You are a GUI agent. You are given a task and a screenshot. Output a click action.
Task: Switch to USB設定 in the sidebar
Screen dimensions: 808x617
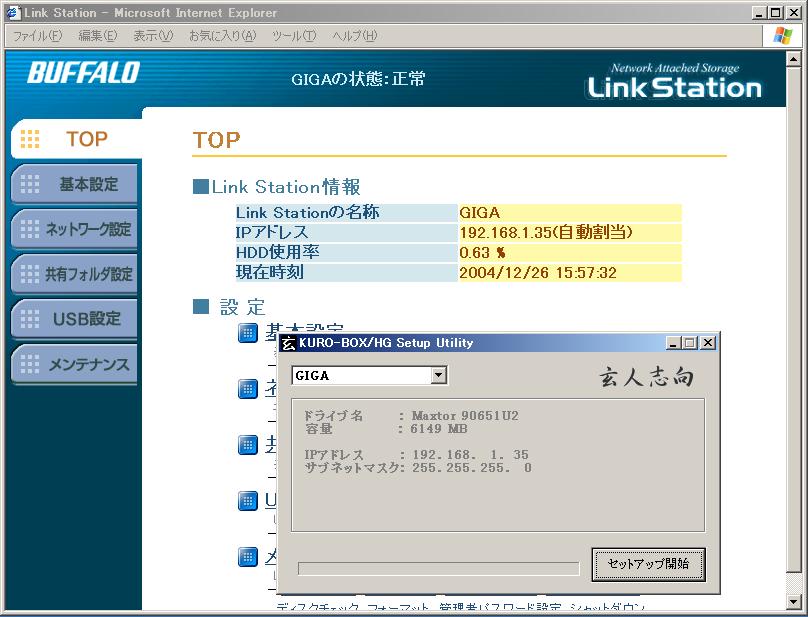(74, 319)
